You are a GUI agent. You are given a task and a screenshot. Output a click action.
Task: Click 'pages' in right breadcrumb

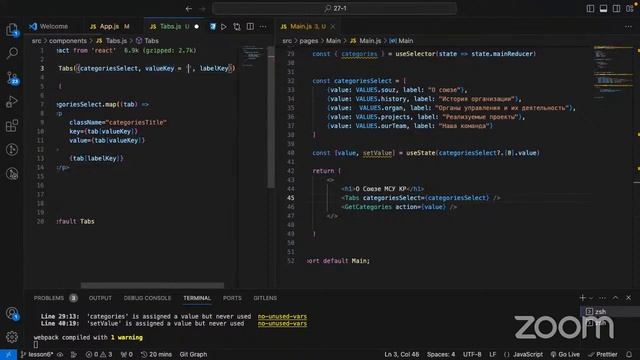309,41
